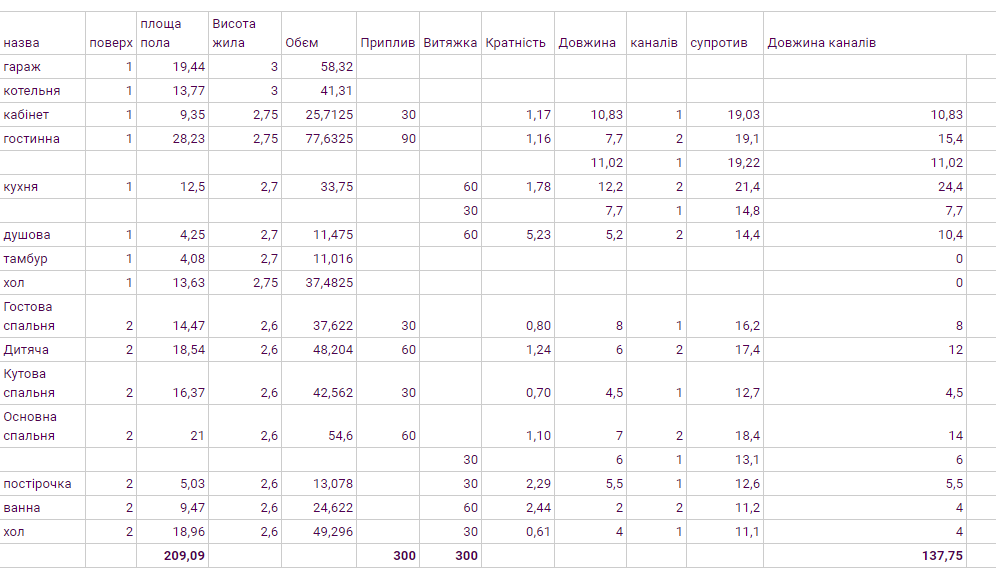Image resolution: width=996 pixels, height=575 pixels.
Task: Click corner bedroom volume 42,562
Action: tap(319, 383)
